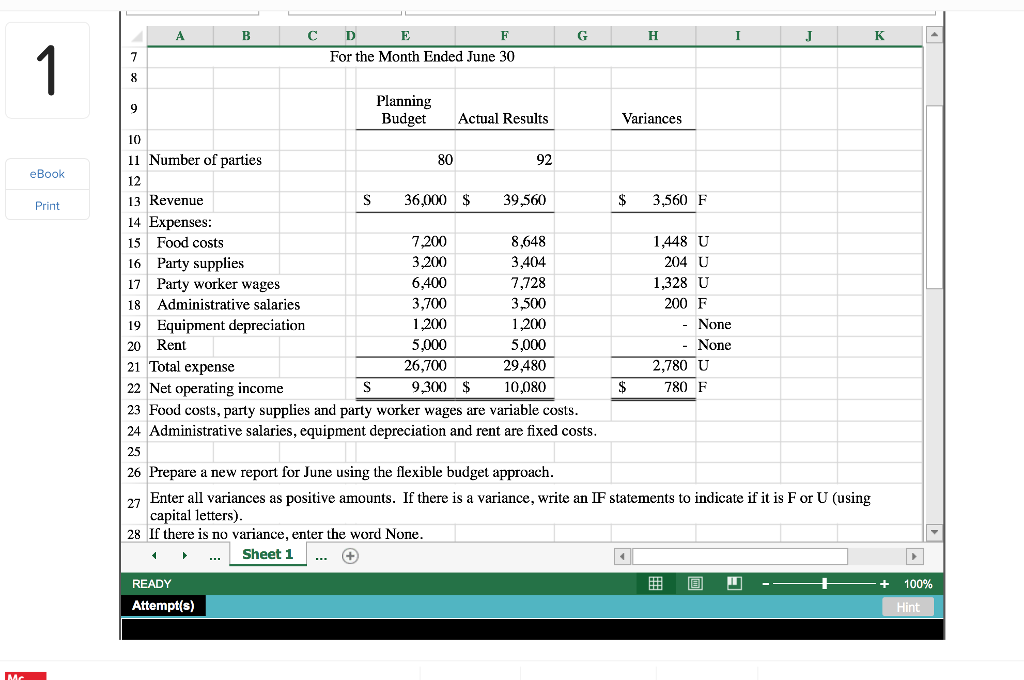The image size is (1024, 680).
Task: Click the 100% zoom level indicator
Action: (918, 583)
